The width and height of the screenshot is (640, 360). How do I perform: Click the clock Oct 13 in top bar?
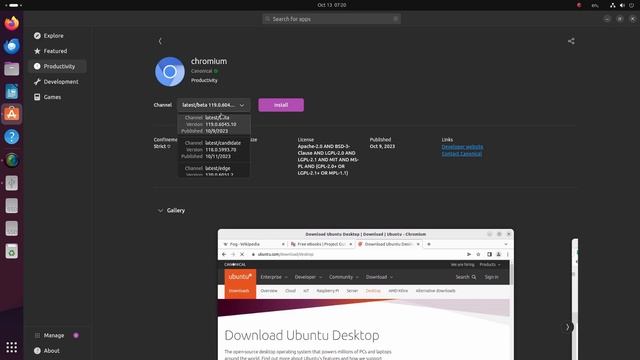tap(332, 5)
